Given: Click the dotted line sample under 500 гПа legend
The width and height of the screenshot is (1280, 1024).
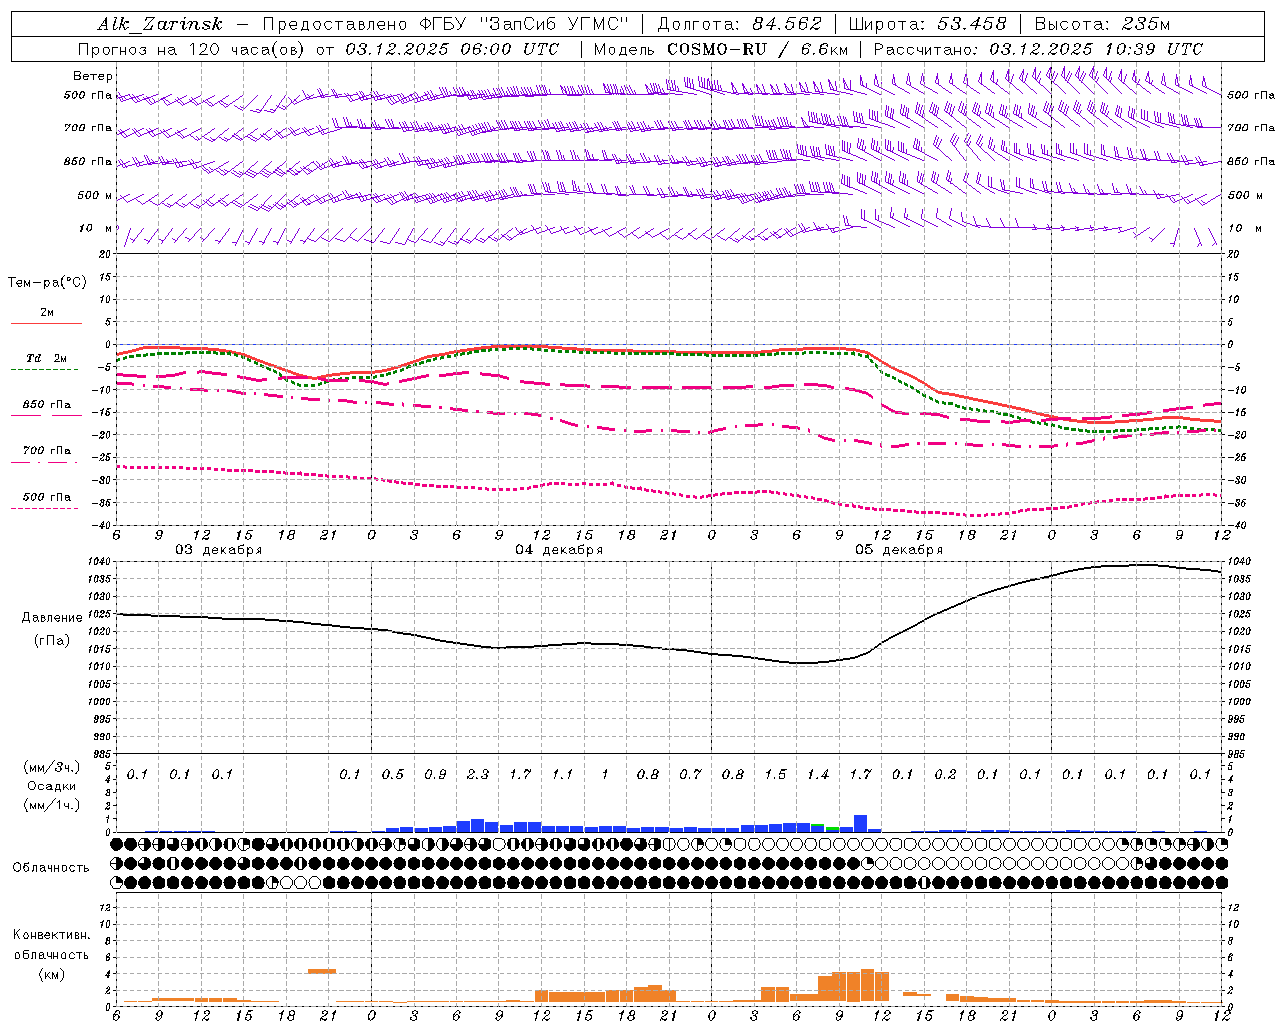Looking at the screenshot, I should (44, 508).
